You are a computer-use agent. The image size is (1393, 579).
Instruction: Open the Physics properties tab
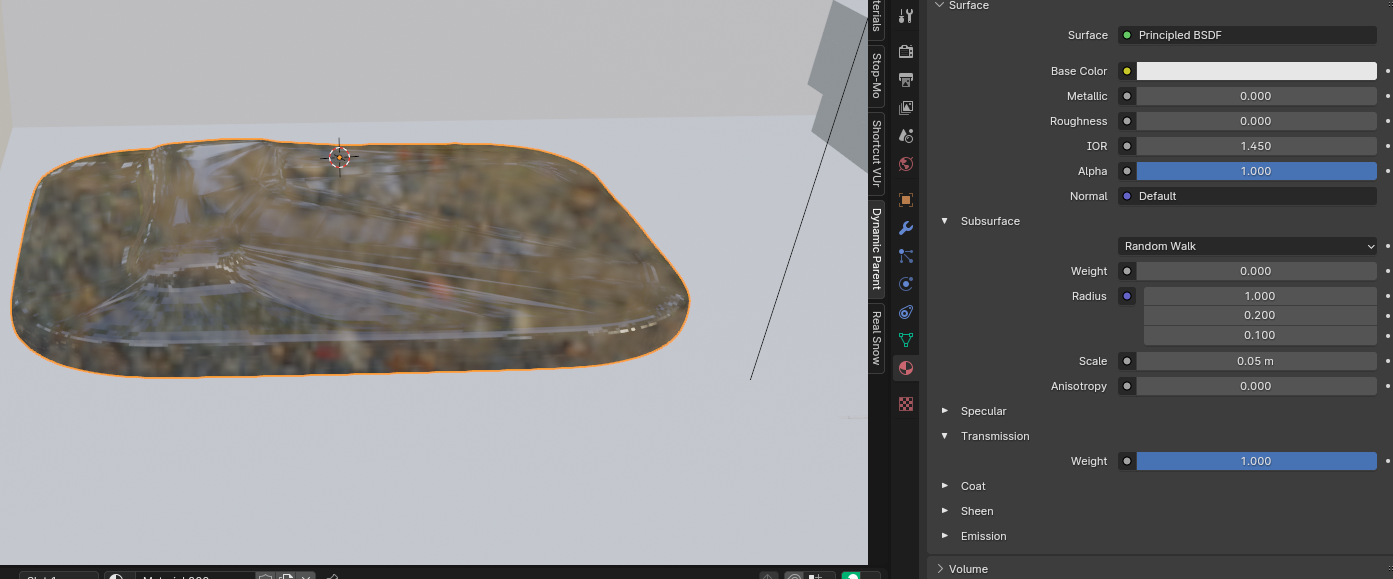click(906, 284)
